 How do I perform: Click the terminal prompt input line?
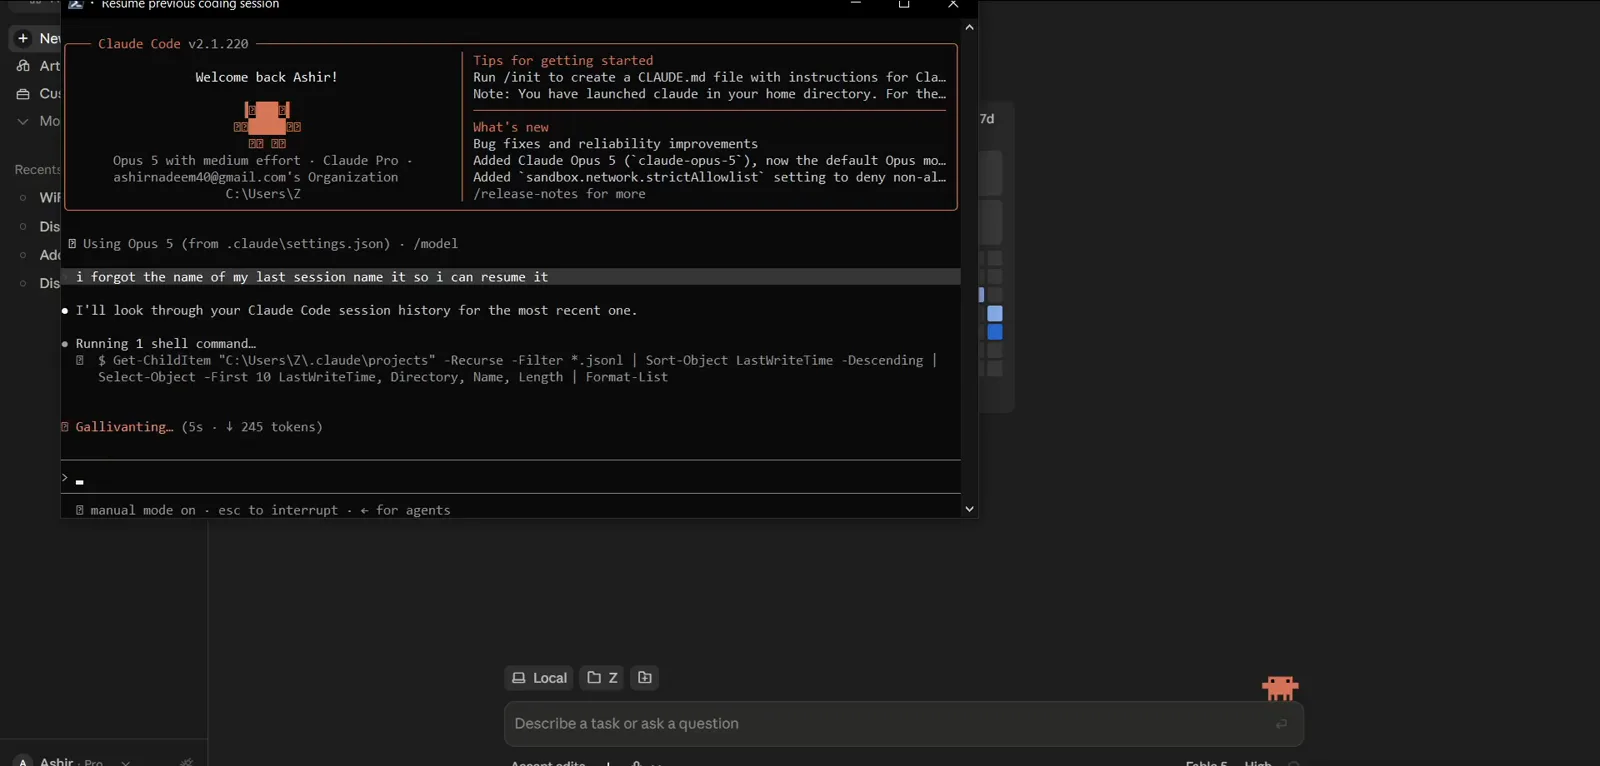511,477
